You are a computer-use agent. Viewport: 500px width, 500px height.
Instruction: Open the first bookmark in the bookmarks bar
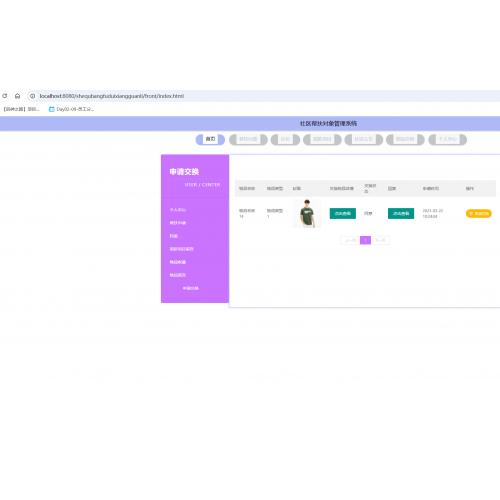click(x=22, y=109)
